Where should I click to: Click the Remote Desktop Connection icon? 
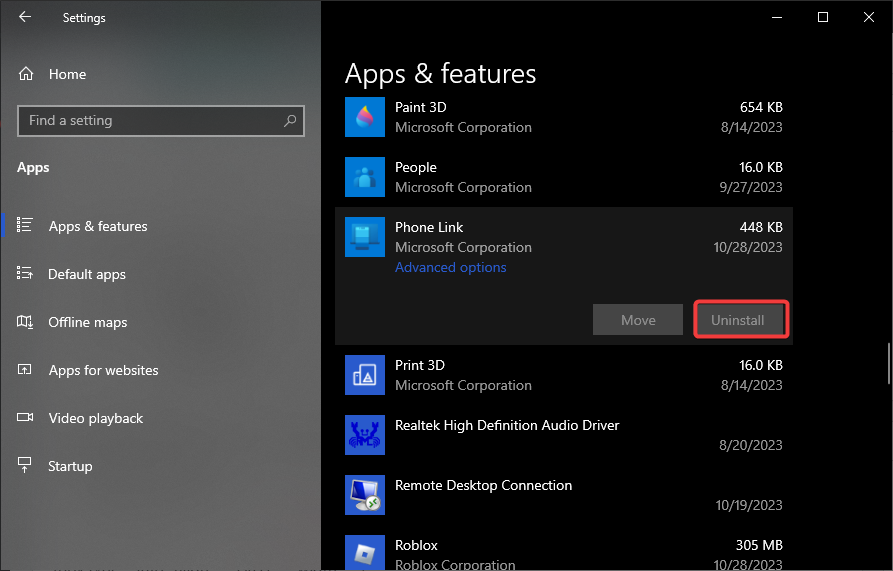coord(364,495)
